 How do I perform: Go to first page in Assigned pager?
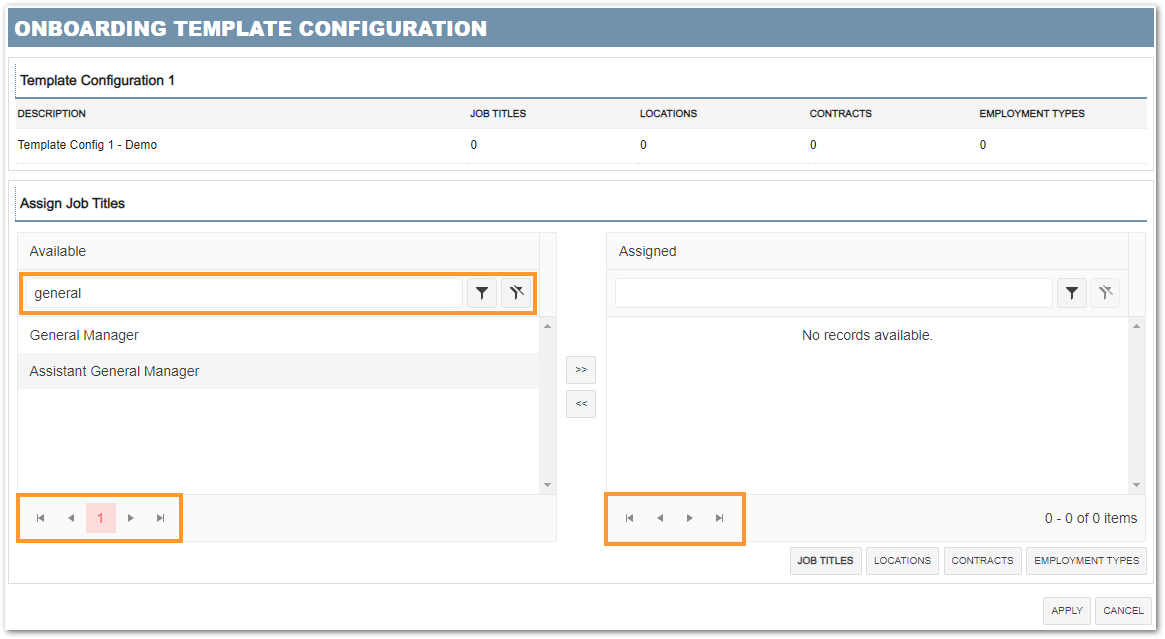click(x=629, y=518)
